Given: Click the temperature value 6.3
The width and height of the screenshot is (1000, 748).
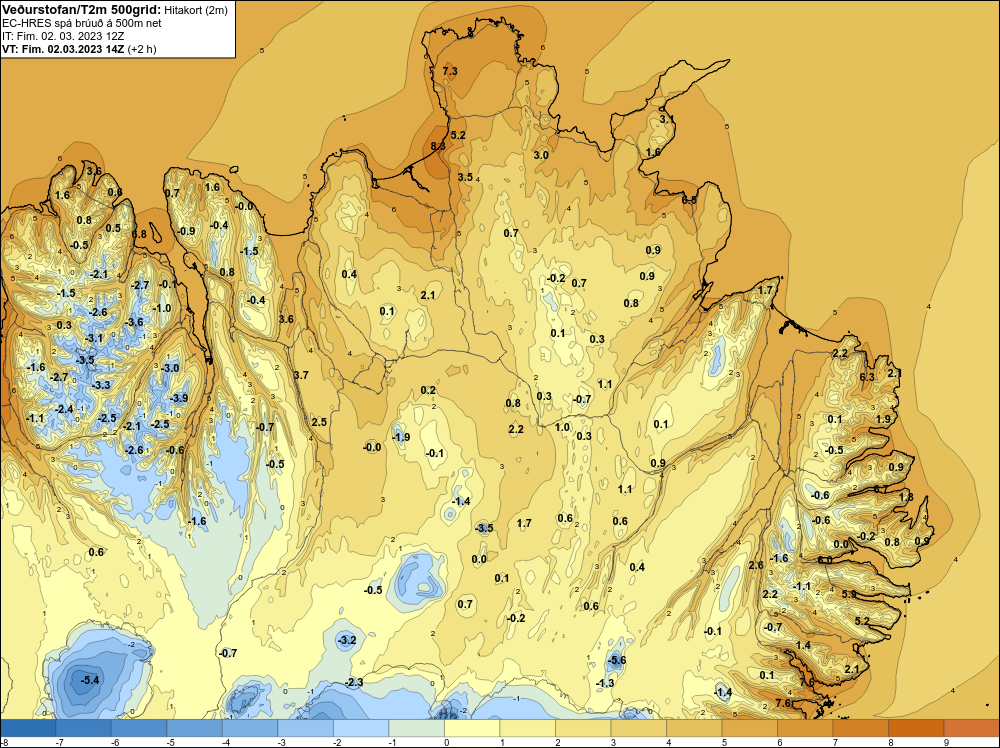Looking at the screenshot, I should pos(867,377).
